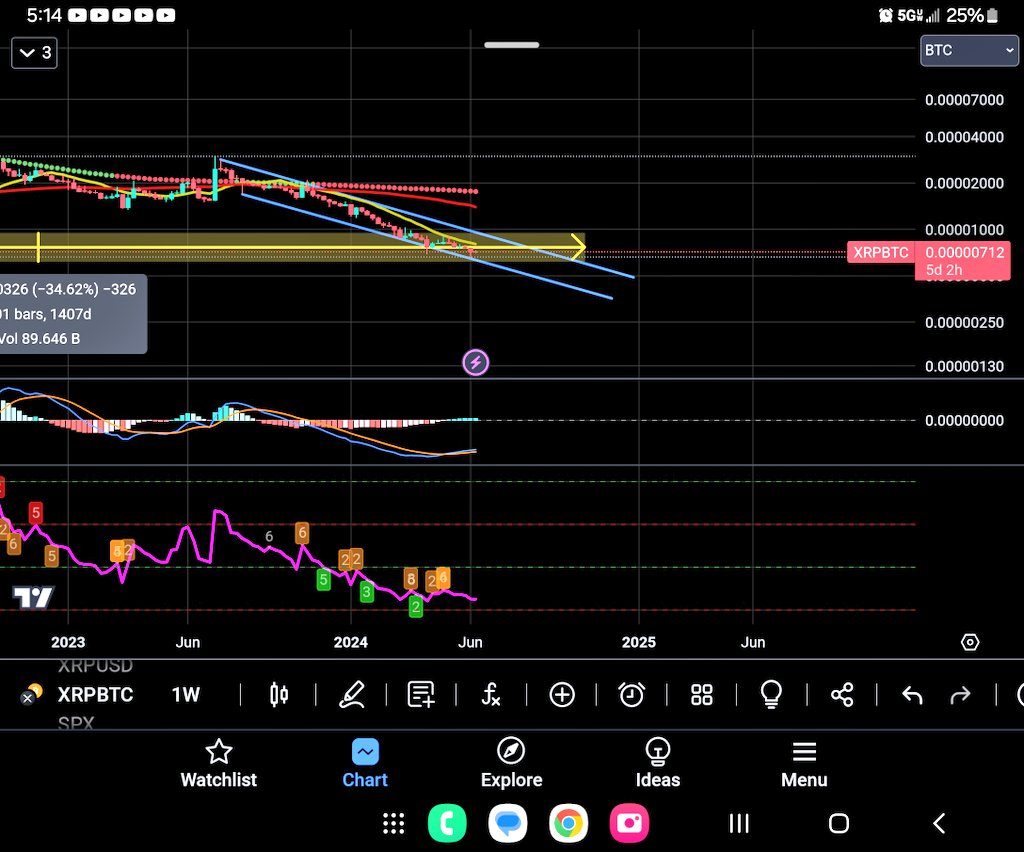Launch the green Phone app

[447, 823]
